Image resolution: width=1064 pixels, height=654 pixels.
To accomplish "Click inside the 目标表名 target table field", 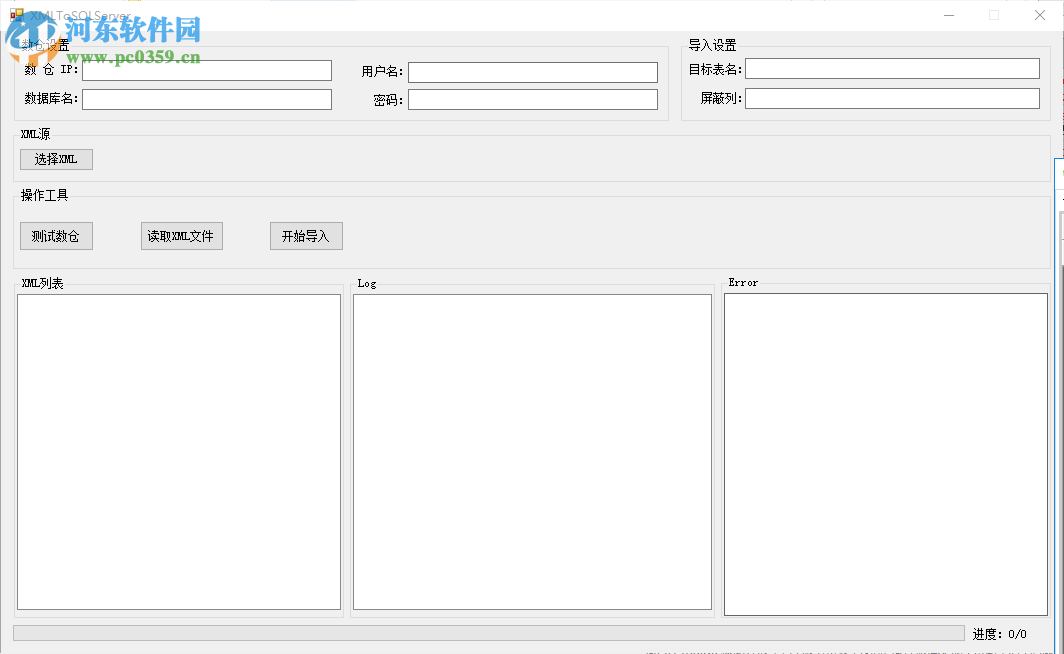I will [891, 68].
